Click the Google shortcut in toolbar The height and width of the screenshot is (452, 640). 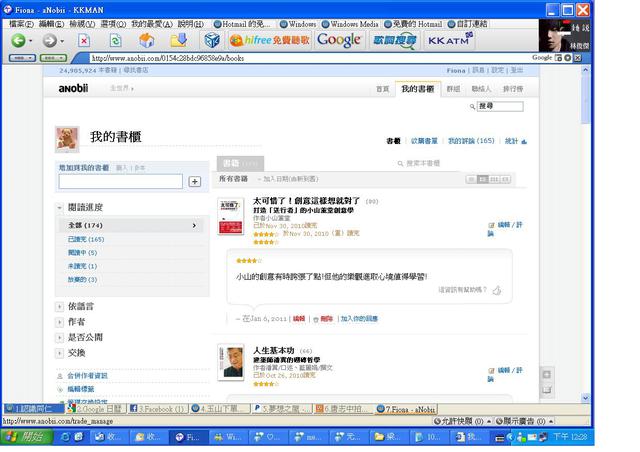pos(338,40)
